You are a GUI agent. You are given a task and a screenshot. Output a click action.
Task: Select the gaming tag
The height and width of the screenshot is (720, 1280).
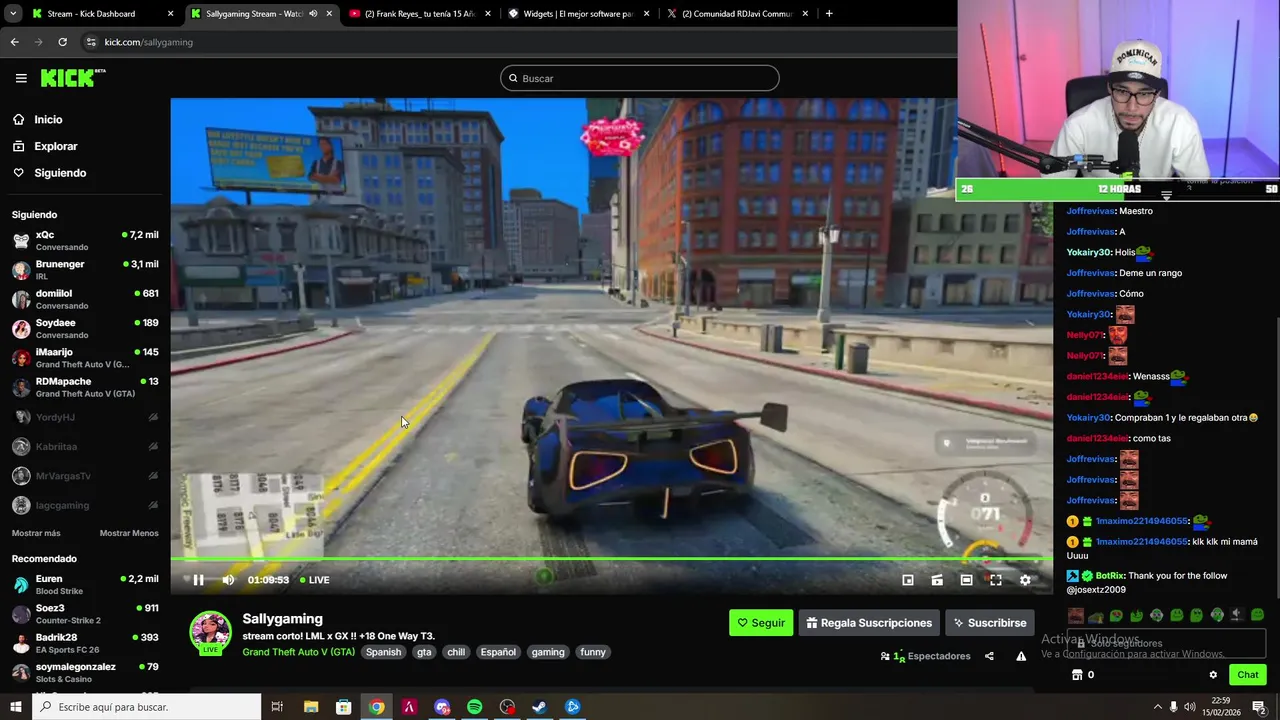[548, 652]
